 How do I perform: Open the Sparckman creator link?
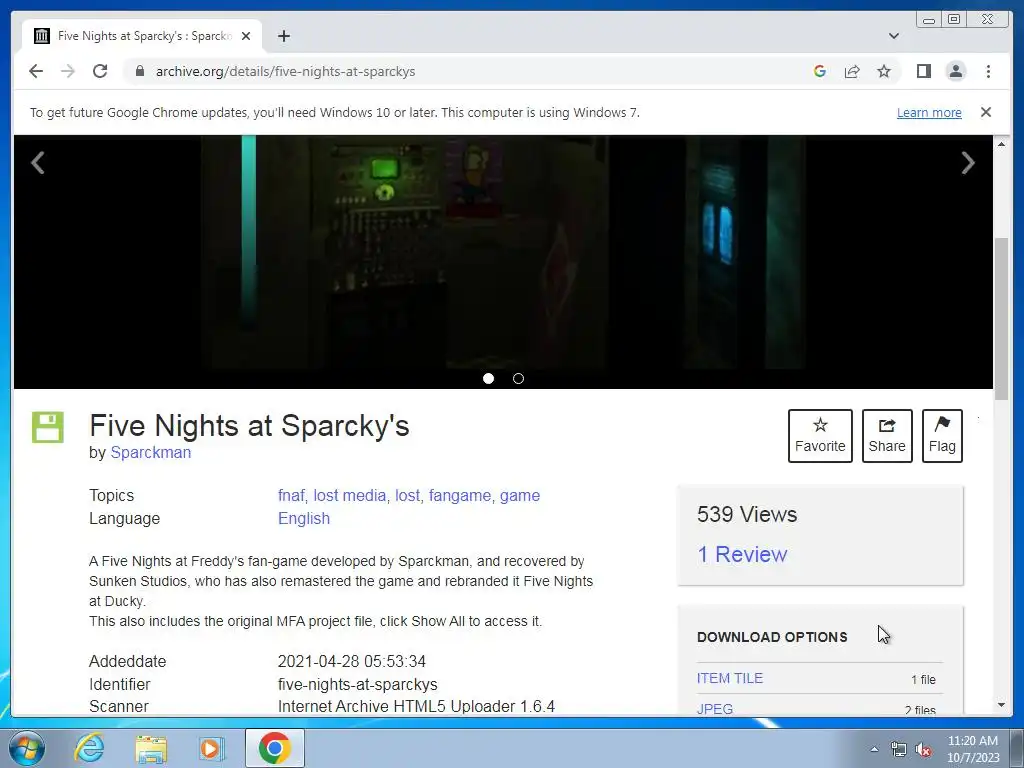pyautogui.click(x=151, y=453)
